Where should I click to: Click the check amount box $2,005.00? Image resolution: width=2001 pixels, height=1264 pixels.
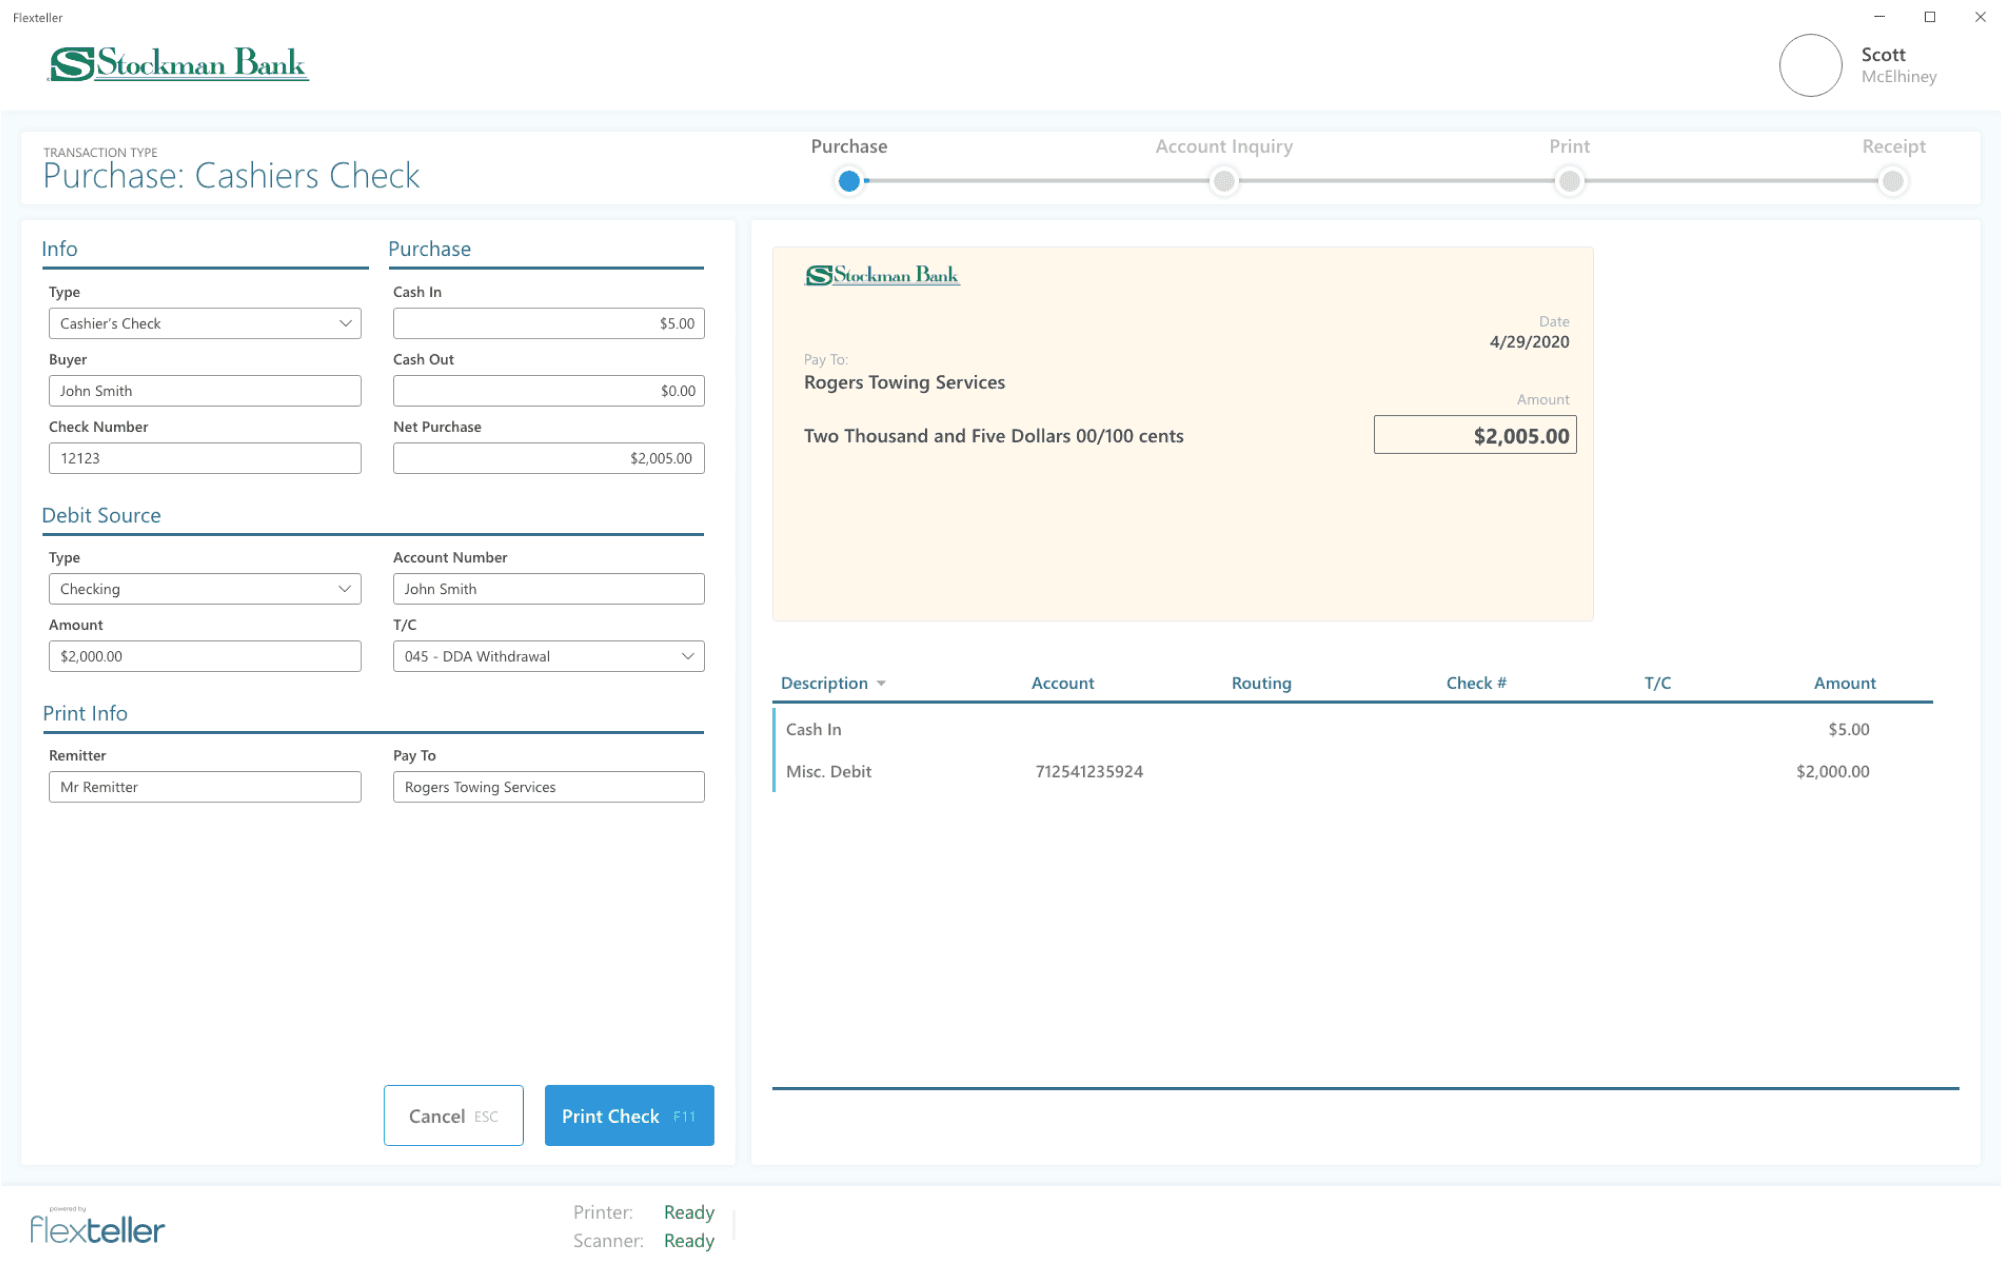click(1475, 435)
